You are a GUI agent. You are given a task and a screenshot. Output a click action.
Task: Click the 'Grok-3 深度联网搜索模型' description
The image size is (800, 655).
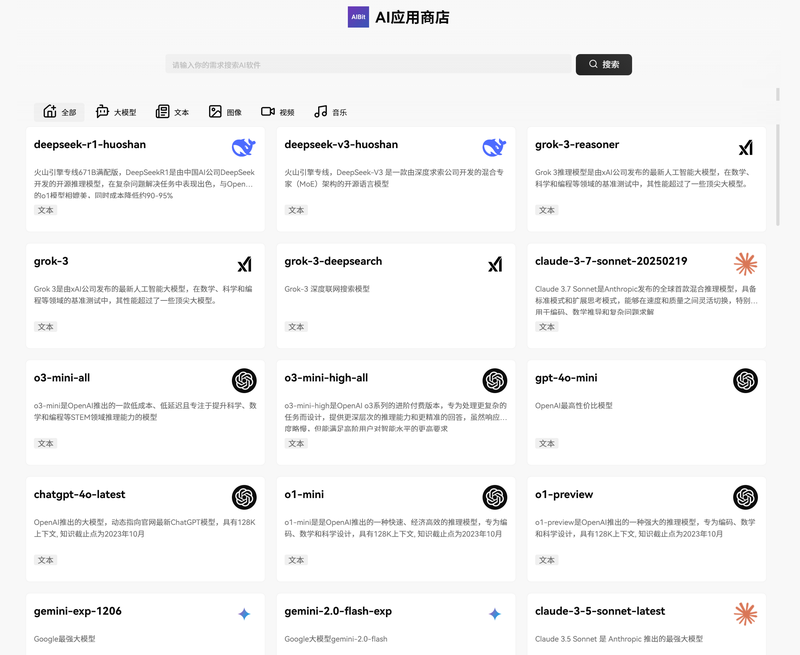click(327, 289)
